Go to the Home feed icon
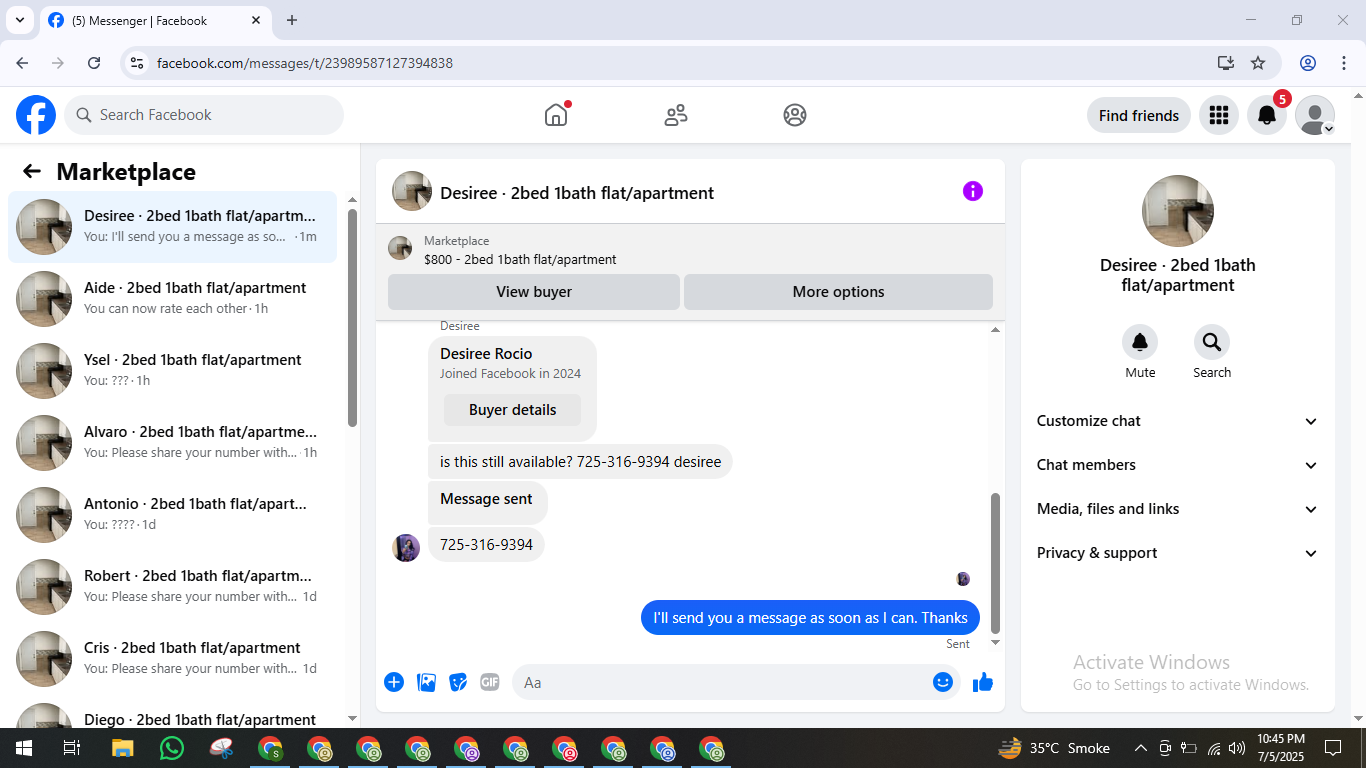 pyautogui.click(x=556, y=115)
